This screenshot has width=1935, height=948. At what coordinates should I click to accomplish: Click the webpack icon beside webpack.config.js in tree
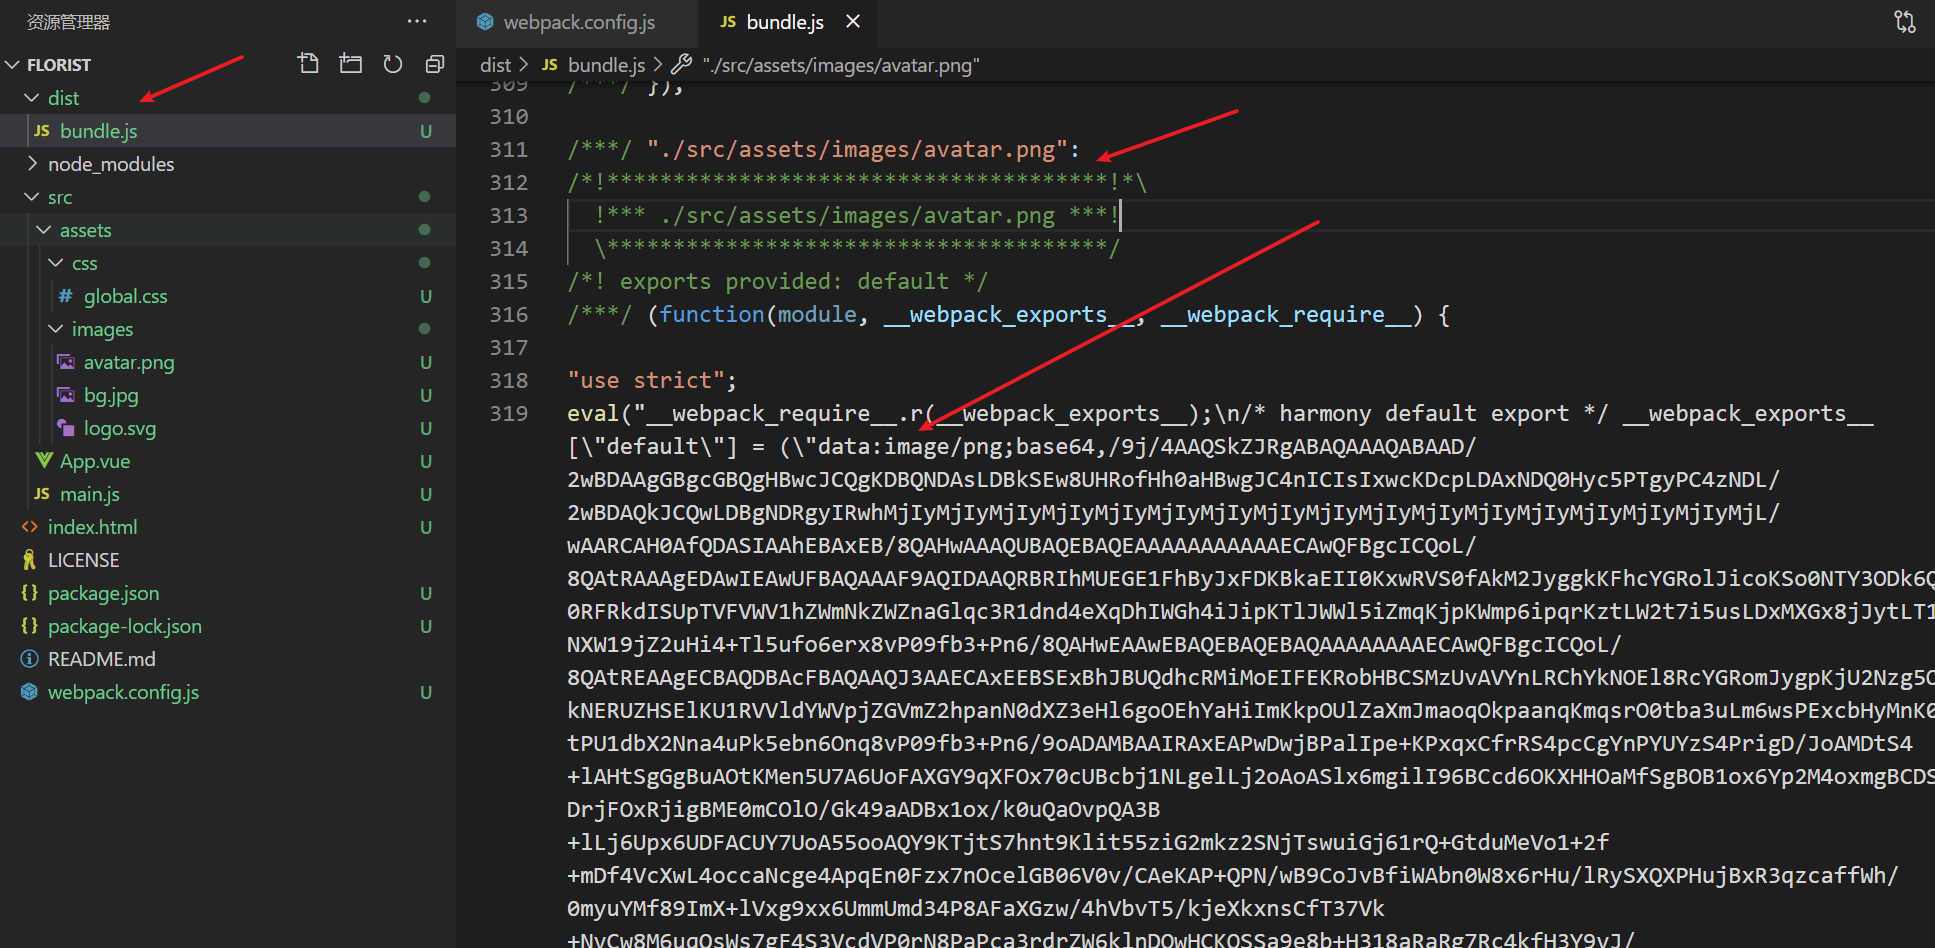[30, 692]
